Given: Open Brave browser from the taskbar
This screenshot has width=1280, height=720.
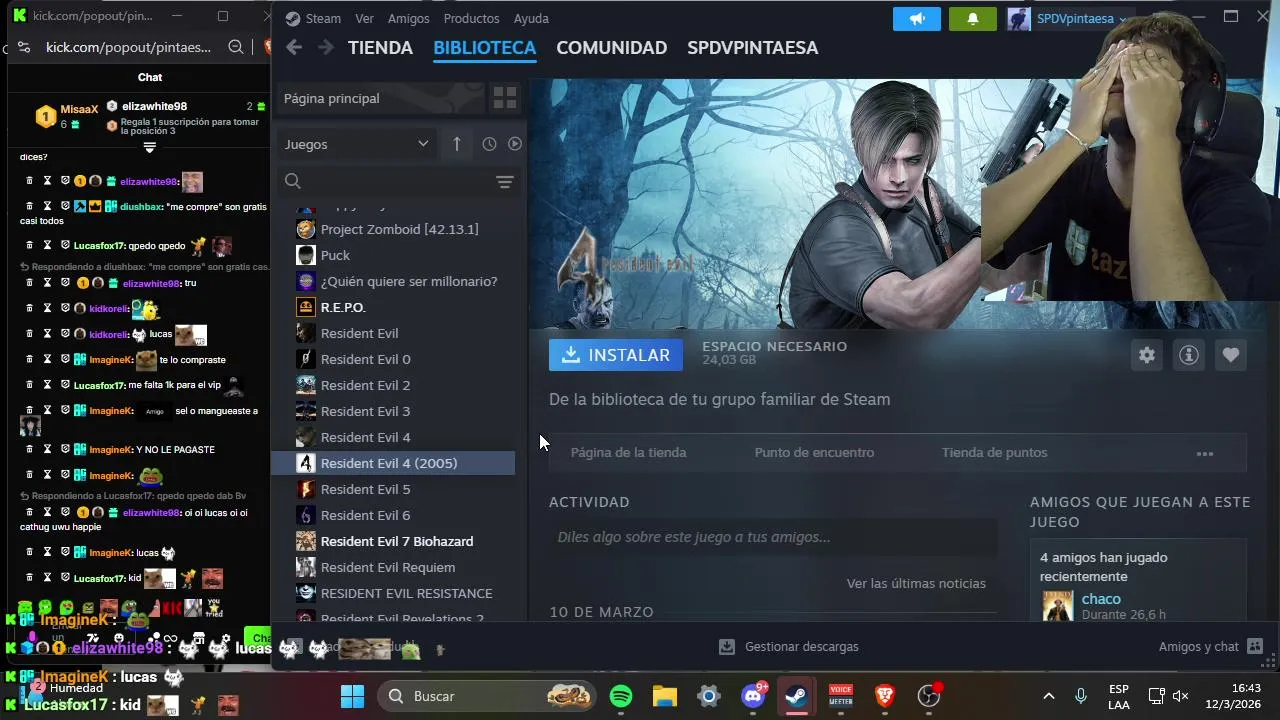Looking at the screenshot, I should pyautogui.click(x=885, y=696).
